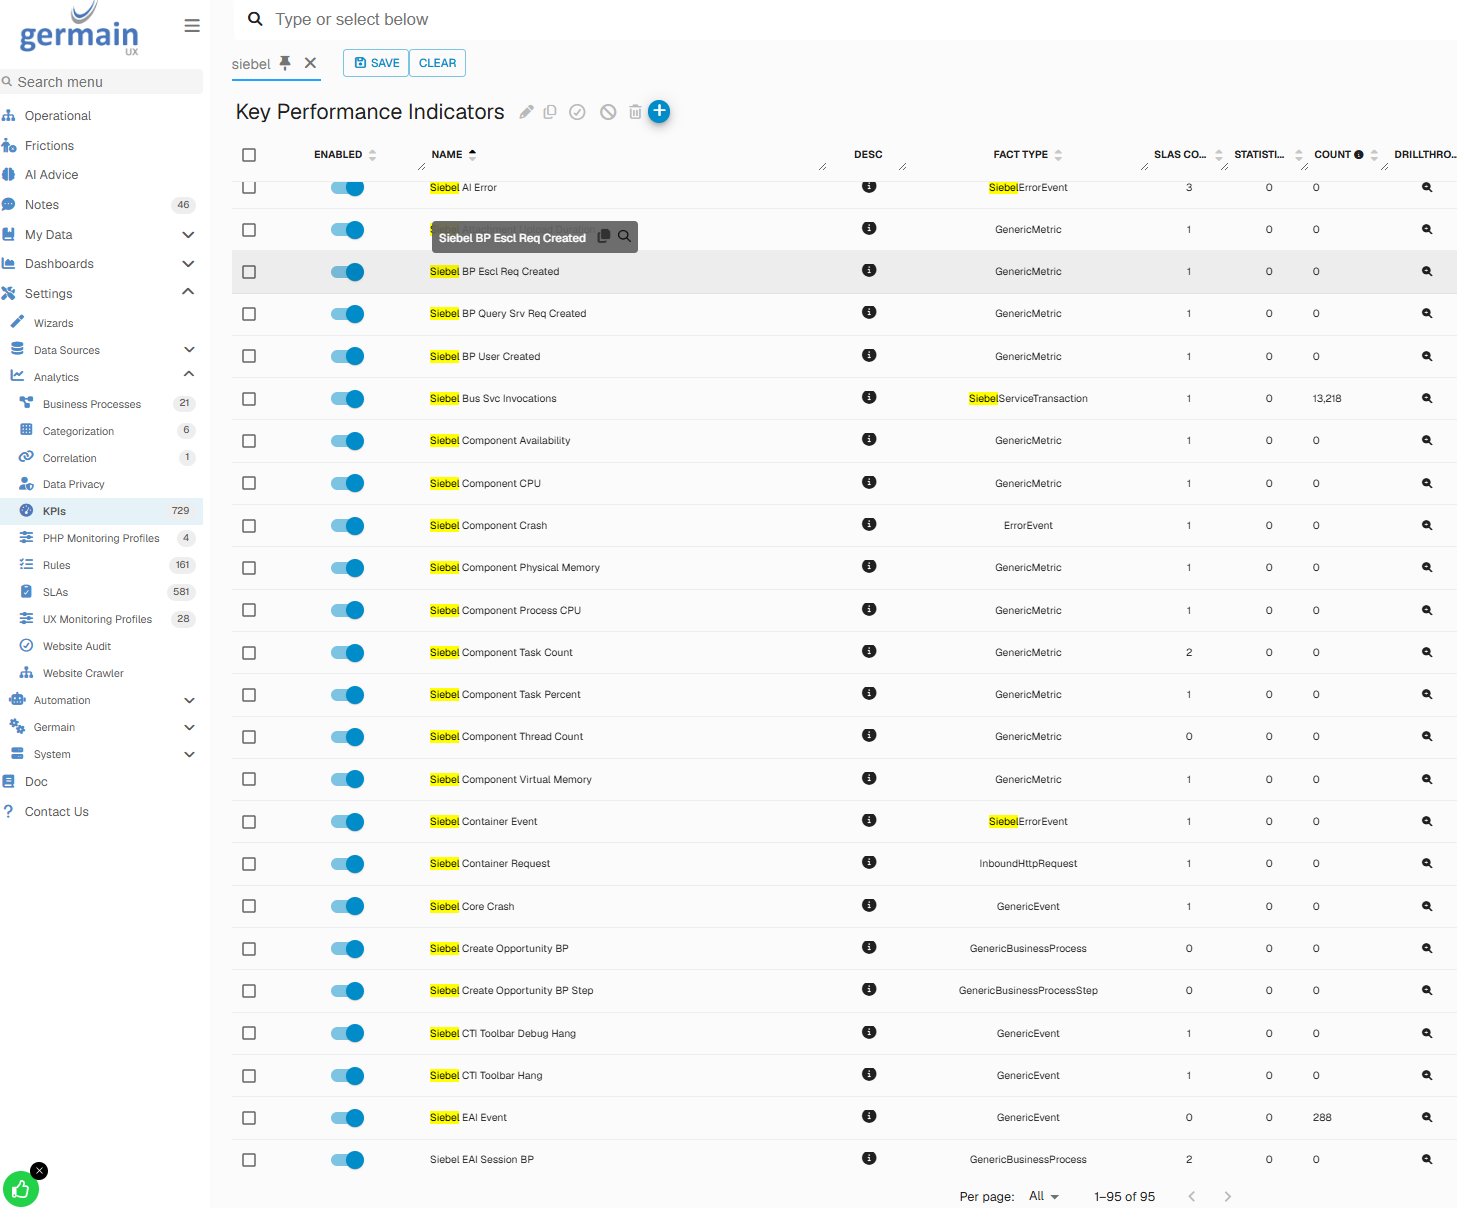
Task: Open drillthrough for Siebel Bus Svc Invocations
Action: (x=1427, y=399)
